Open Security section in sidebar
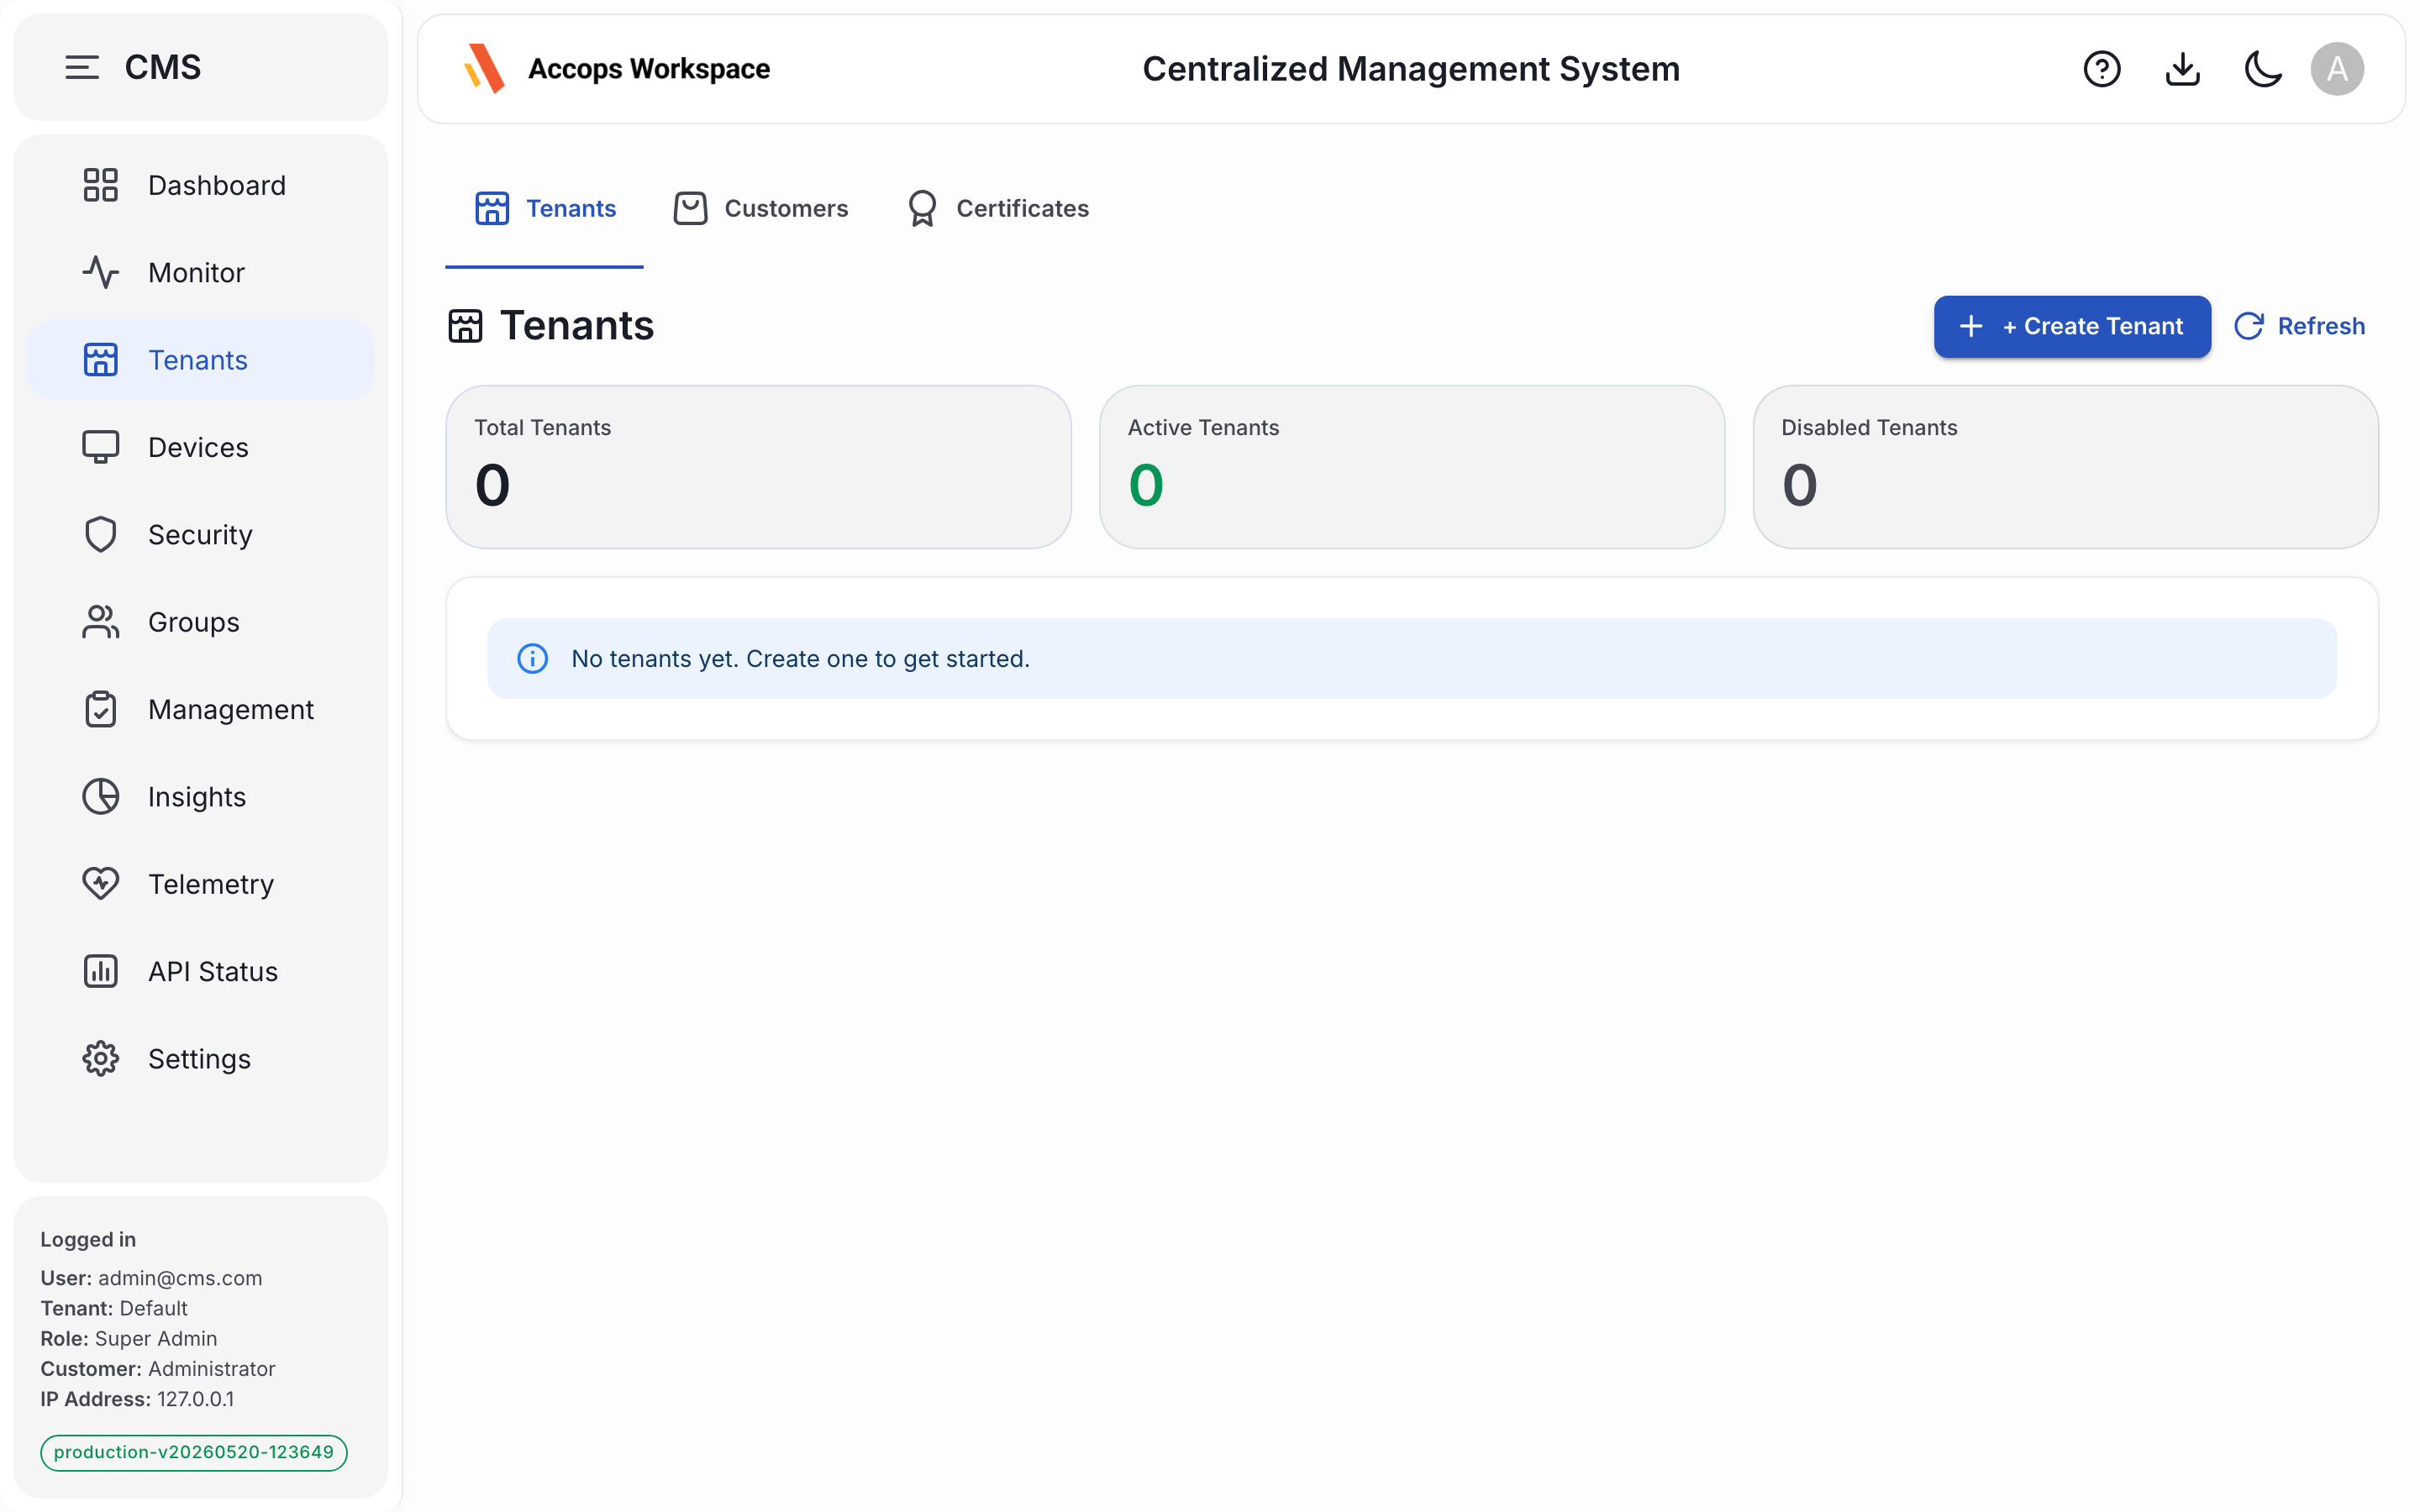Image resolution: width=2420 pixels, height=1512 pixels. [x=200, y=534]
